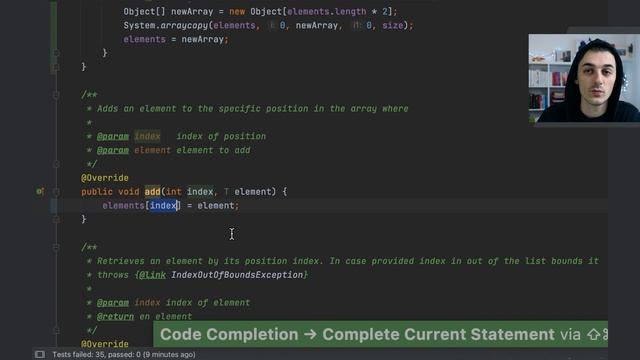
Task: Click 'element' parameter in add signature
Action: pyautogui.click(x=253, y=191)
